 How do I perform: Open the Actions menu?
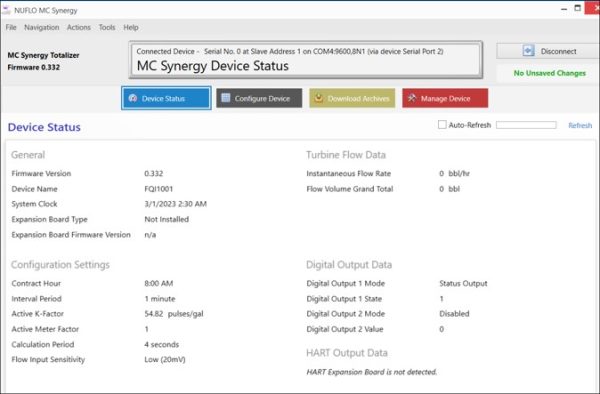(x=79, y=27)
